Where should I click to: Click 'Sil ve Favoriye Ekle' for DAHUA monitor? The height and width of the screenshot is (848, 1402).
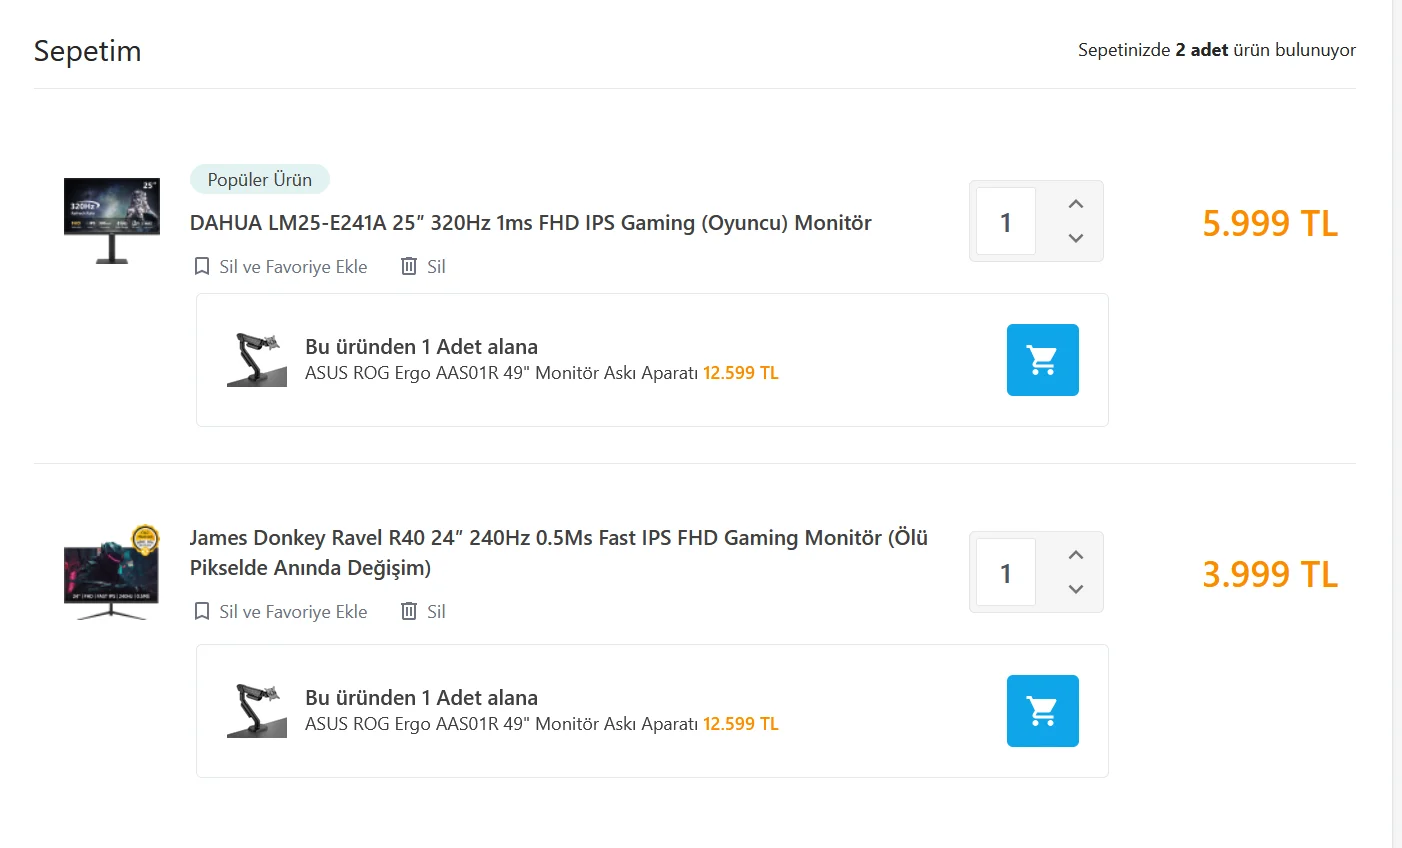pos(293,267)
